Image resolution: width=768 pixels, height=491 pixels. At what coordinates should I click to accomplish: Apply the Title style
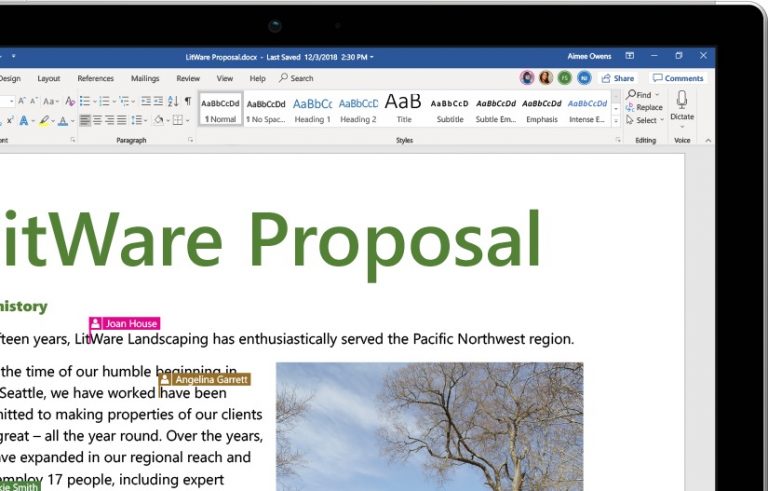[x=404, y=109]
